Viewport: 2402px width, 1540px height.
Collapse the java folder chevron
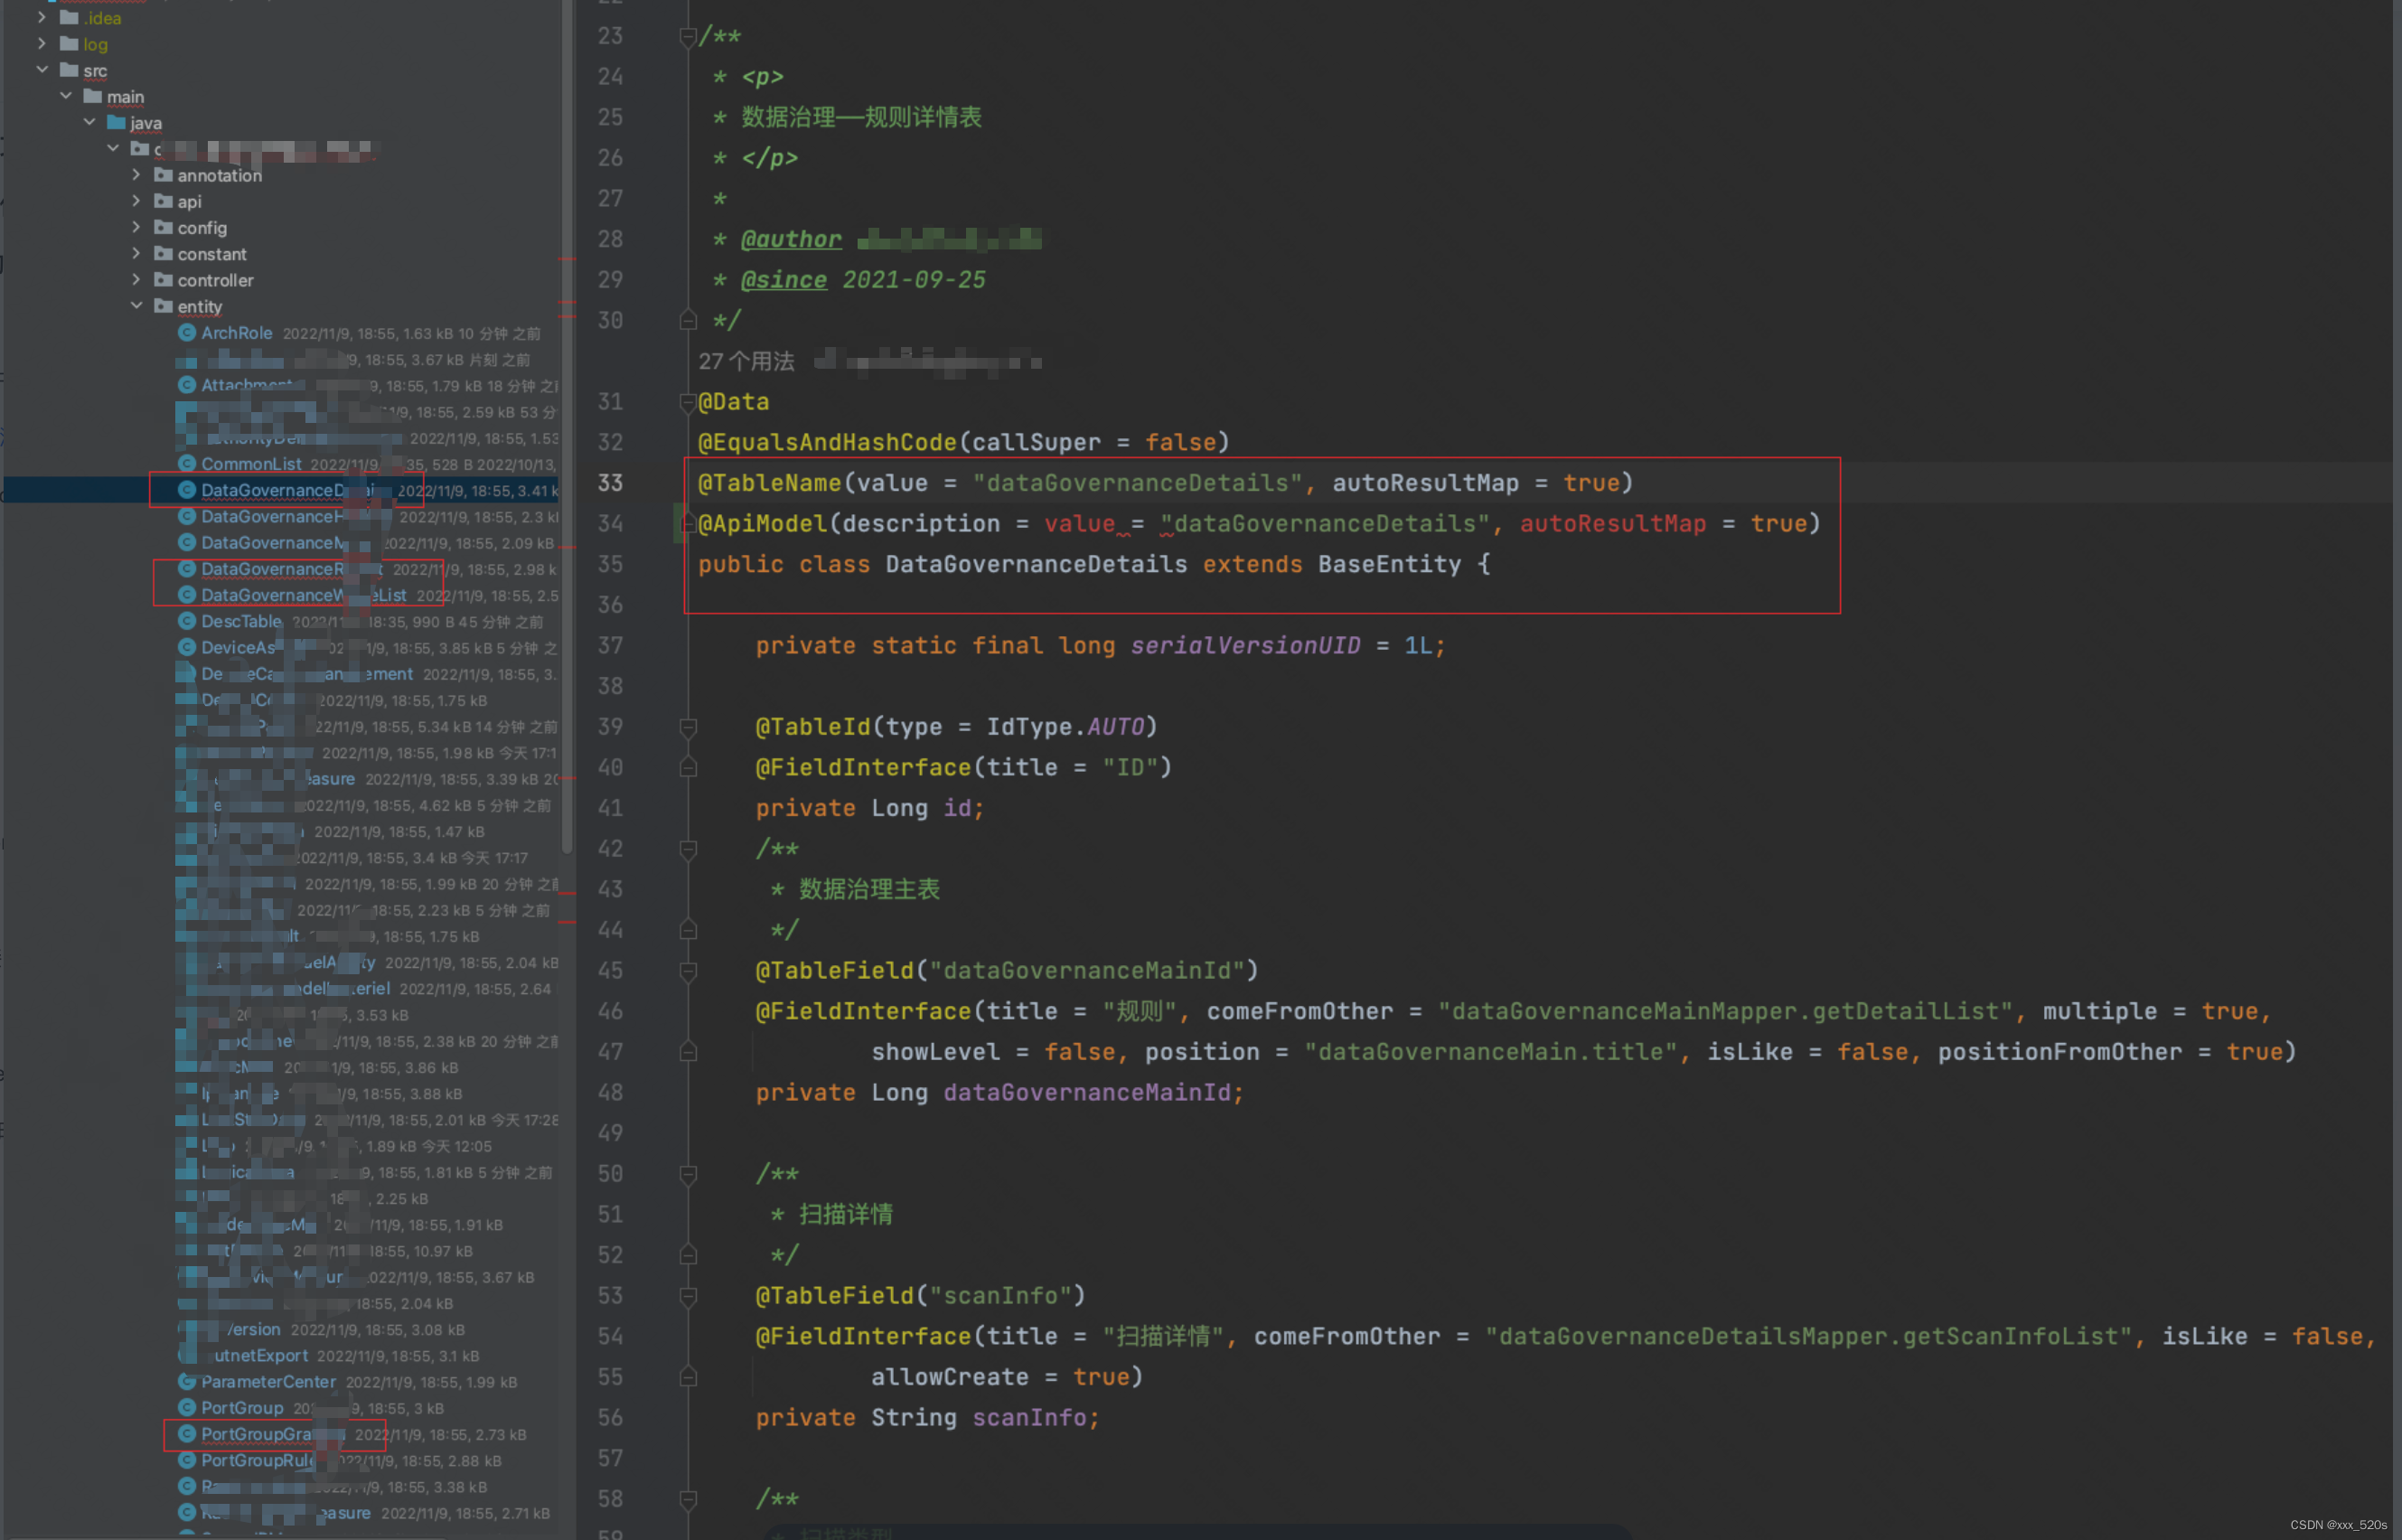[x=89, y=121]
